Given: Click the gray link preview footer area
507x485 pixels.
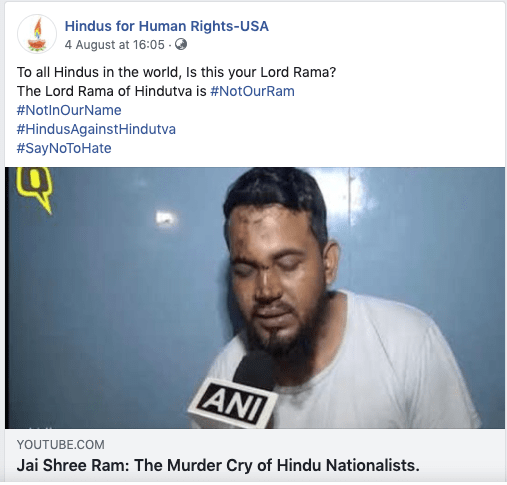Looking at the screenshot, I should (x=255, y=455).
